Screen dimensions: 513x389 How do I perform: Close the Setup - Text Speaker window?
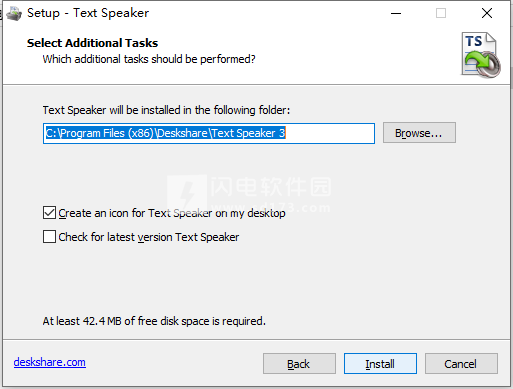(487, 13)
